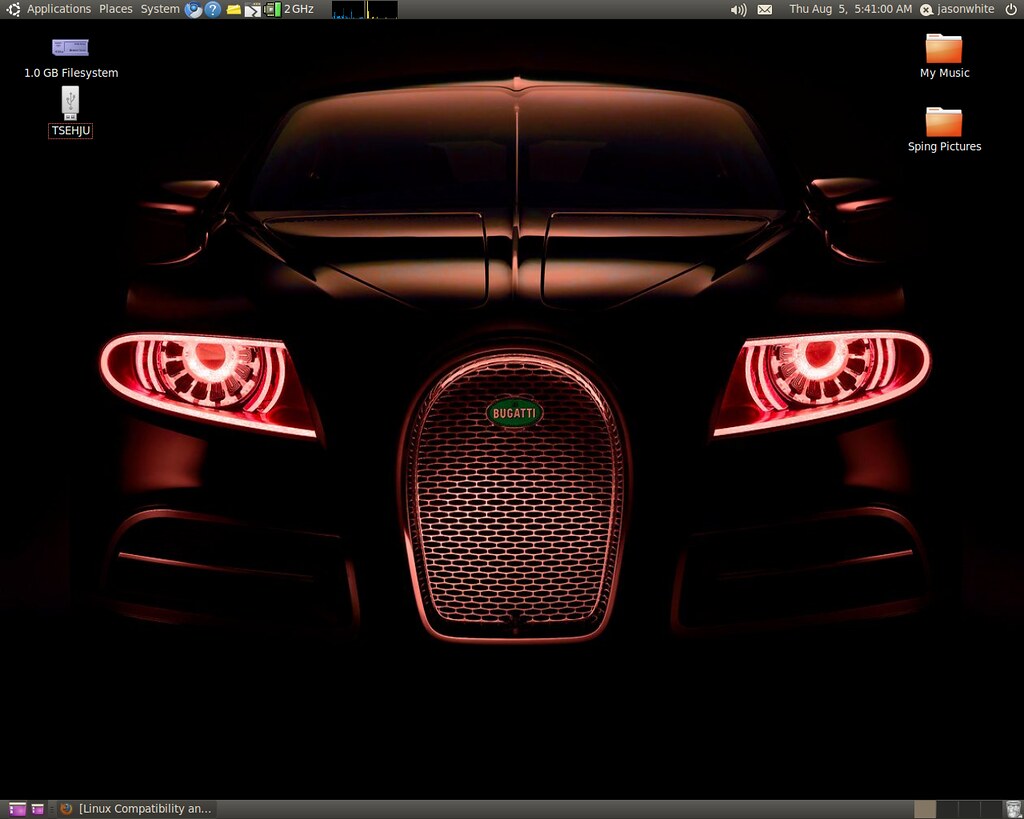Open the power session menu icon
The width and height of the screenshot is (1024, 819).
click(x=1011, y=9)
